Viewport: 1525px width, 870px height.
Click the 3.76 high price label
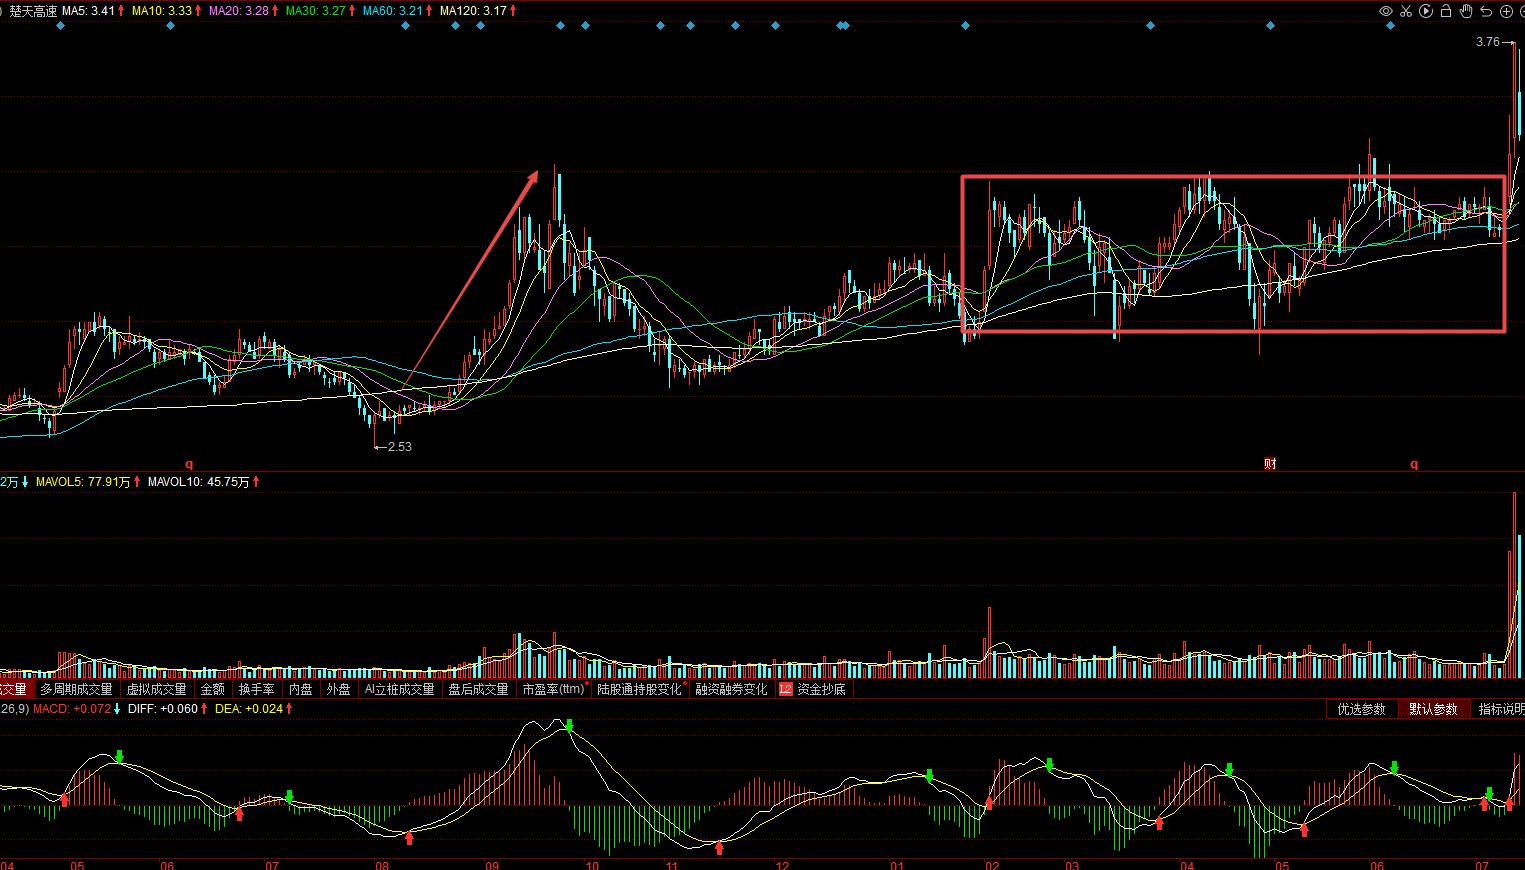point(1487,42)
